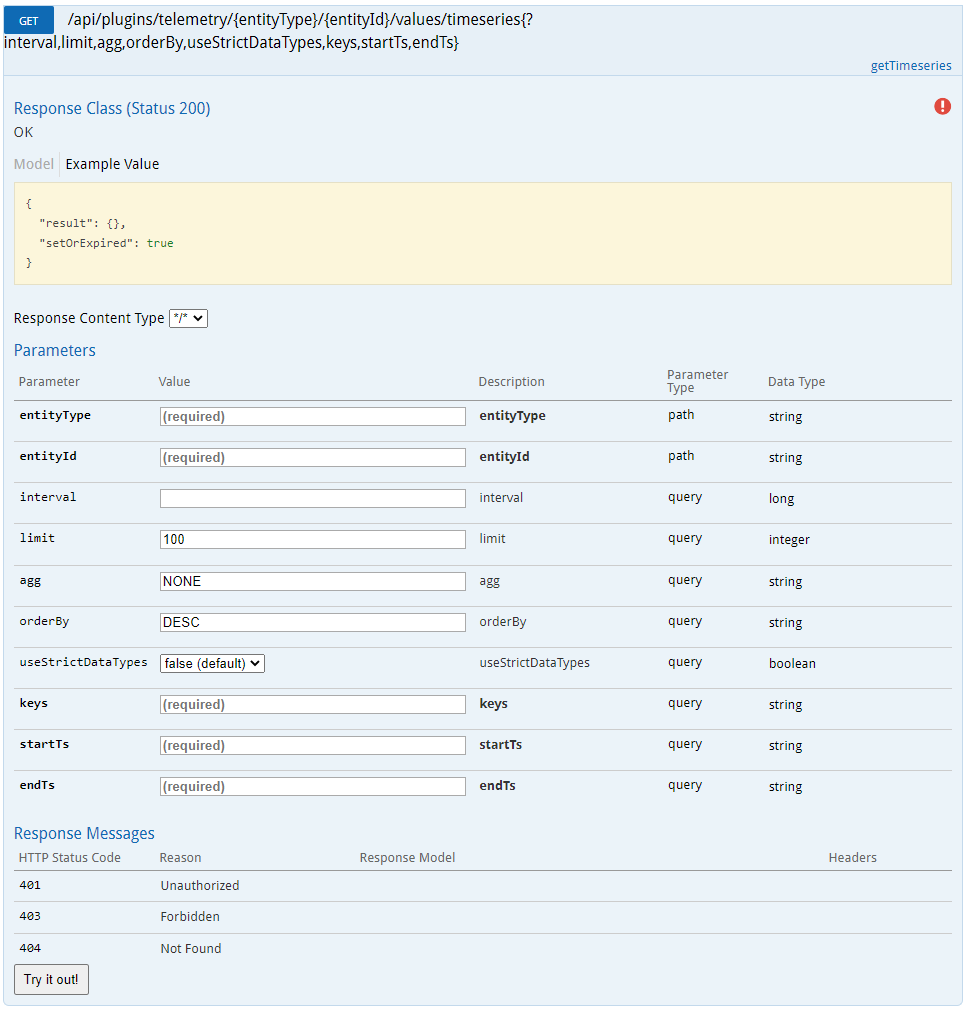Viewport: 966px width, 1011px height.
Task: Click the endTs required input field
Action: tap(313, 786)
